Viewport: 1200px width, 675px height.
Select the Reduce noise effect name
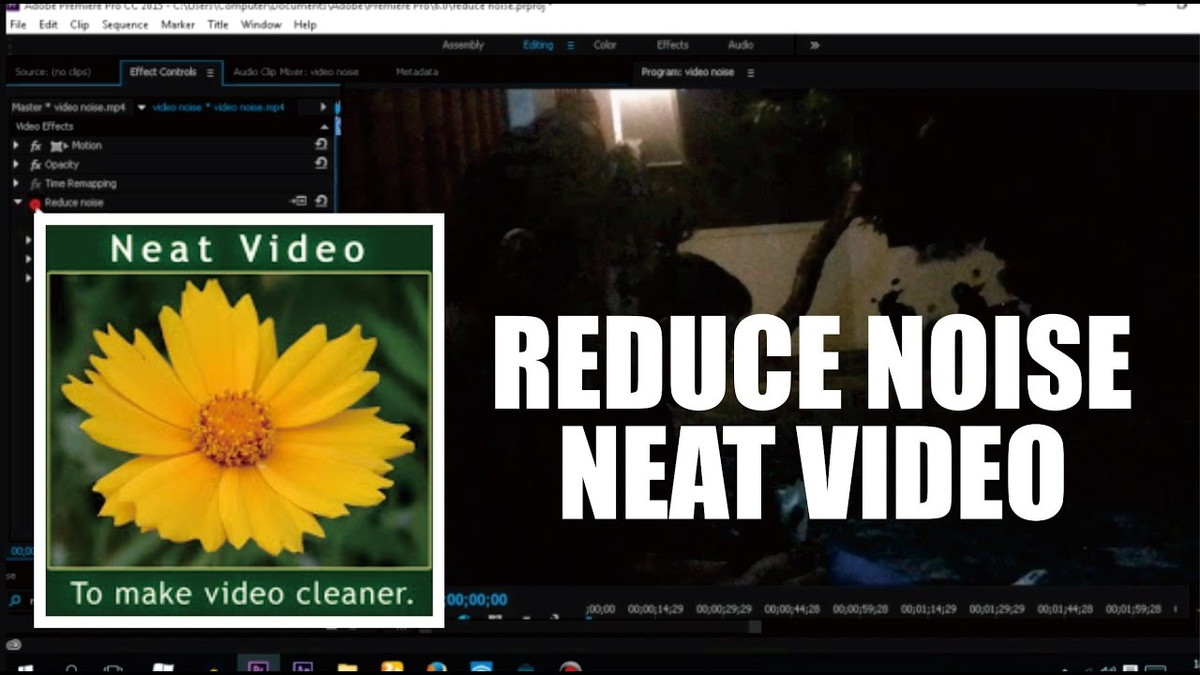pyautogui.click(x=74, y=203)
